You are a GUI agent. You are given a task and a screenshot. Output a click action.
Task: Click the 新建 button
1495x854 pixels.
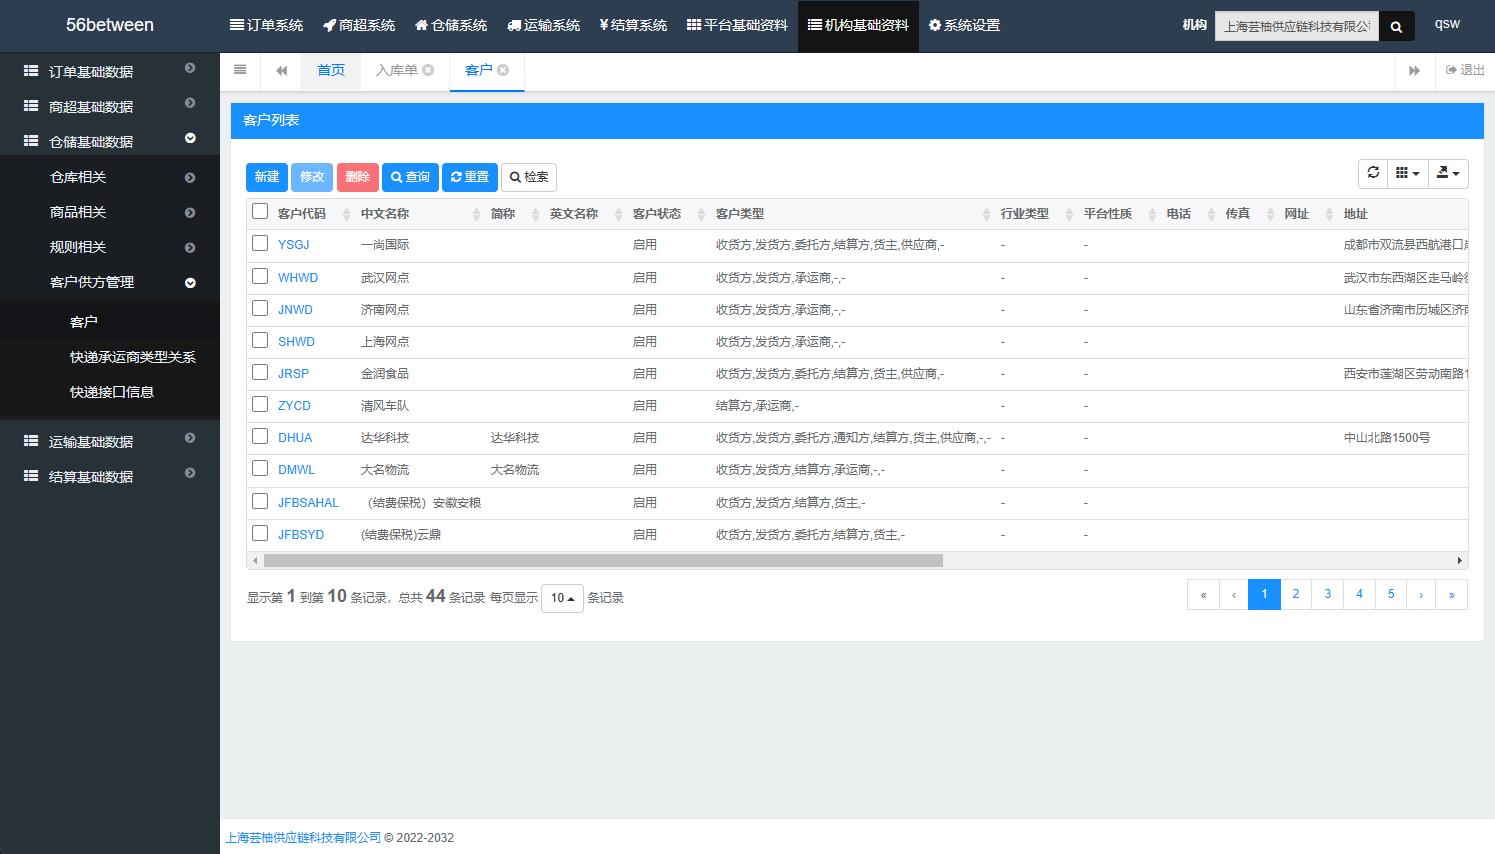point(267,177)
